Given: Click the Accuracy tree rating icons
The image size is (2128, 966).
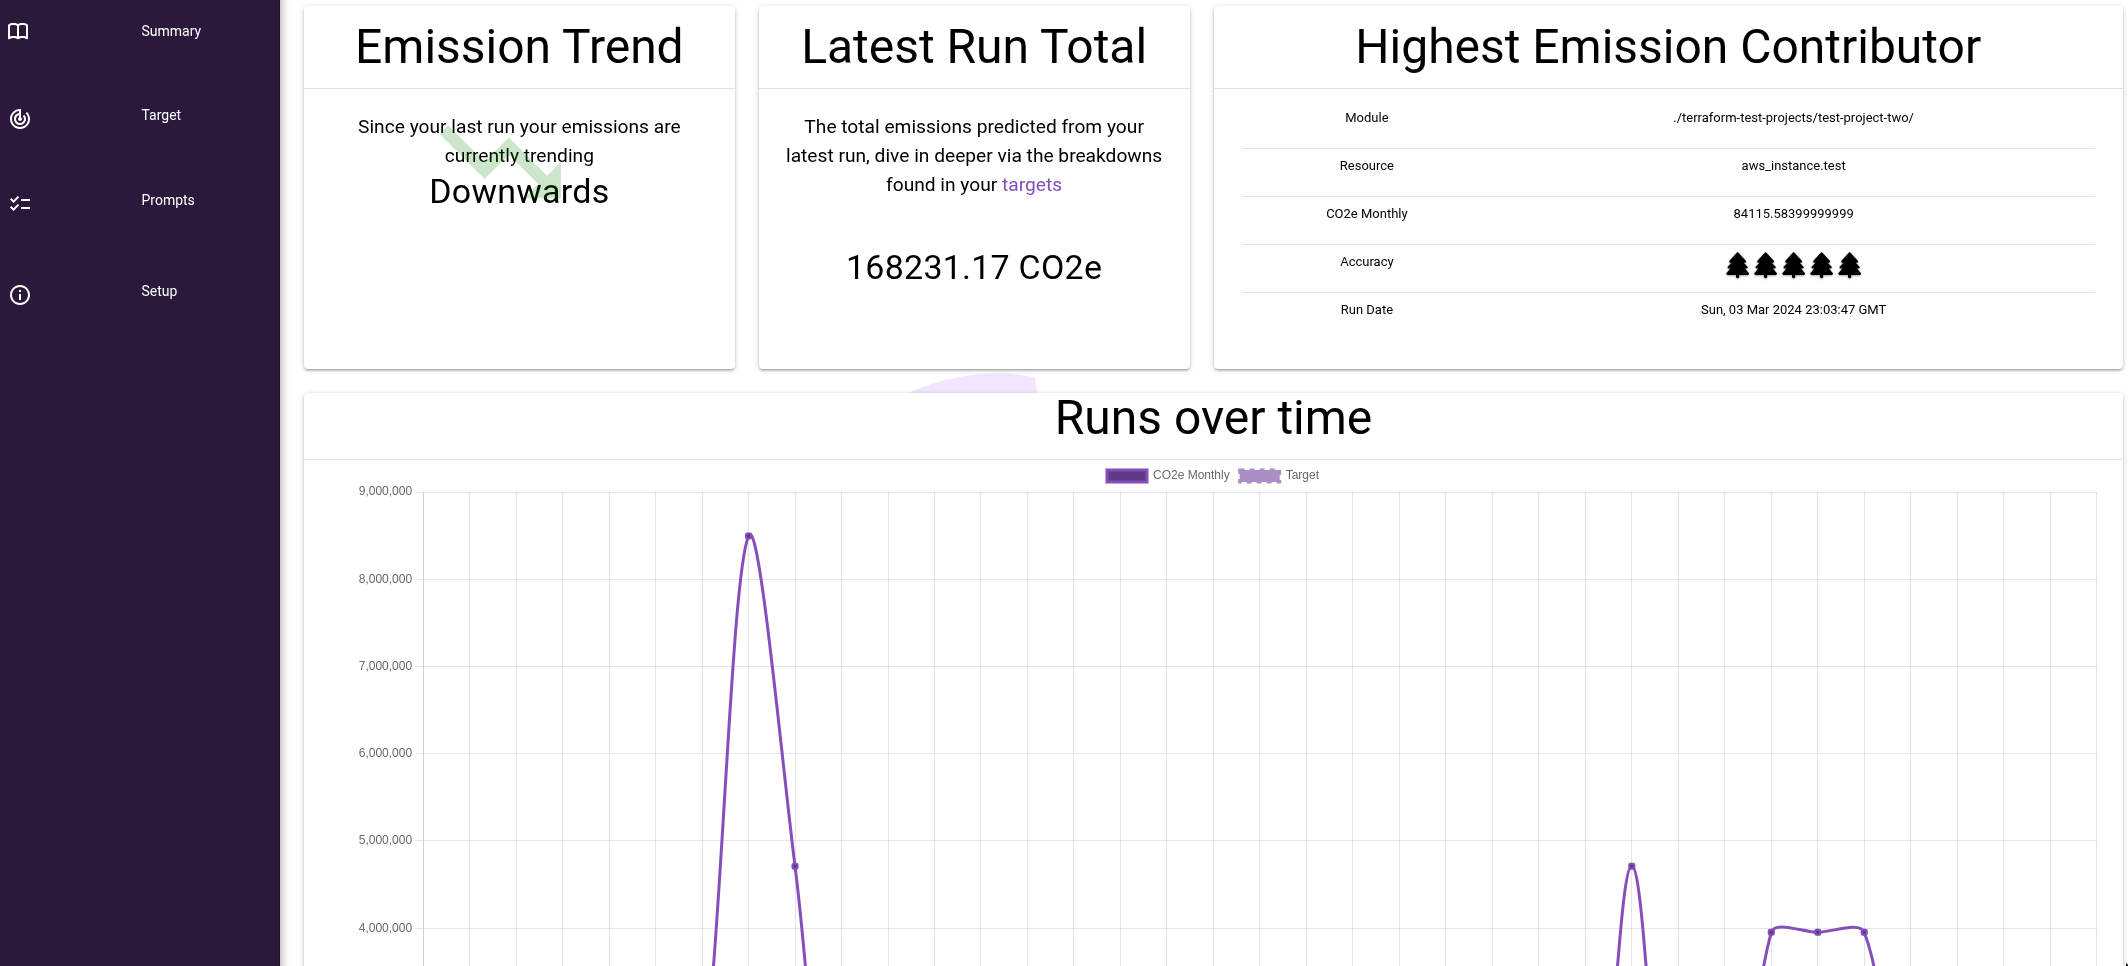Looking at the screenshot, I should (1793, 265).
